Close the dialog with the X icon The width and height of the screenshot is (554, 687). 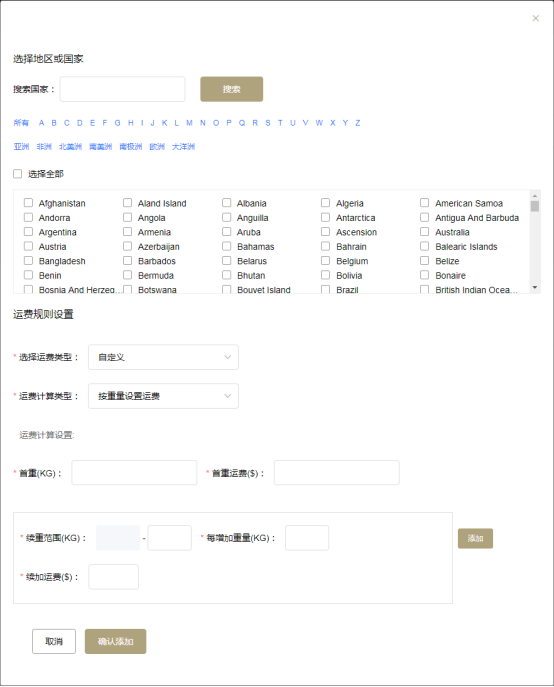pyautogui.click(x=536, y=18)
